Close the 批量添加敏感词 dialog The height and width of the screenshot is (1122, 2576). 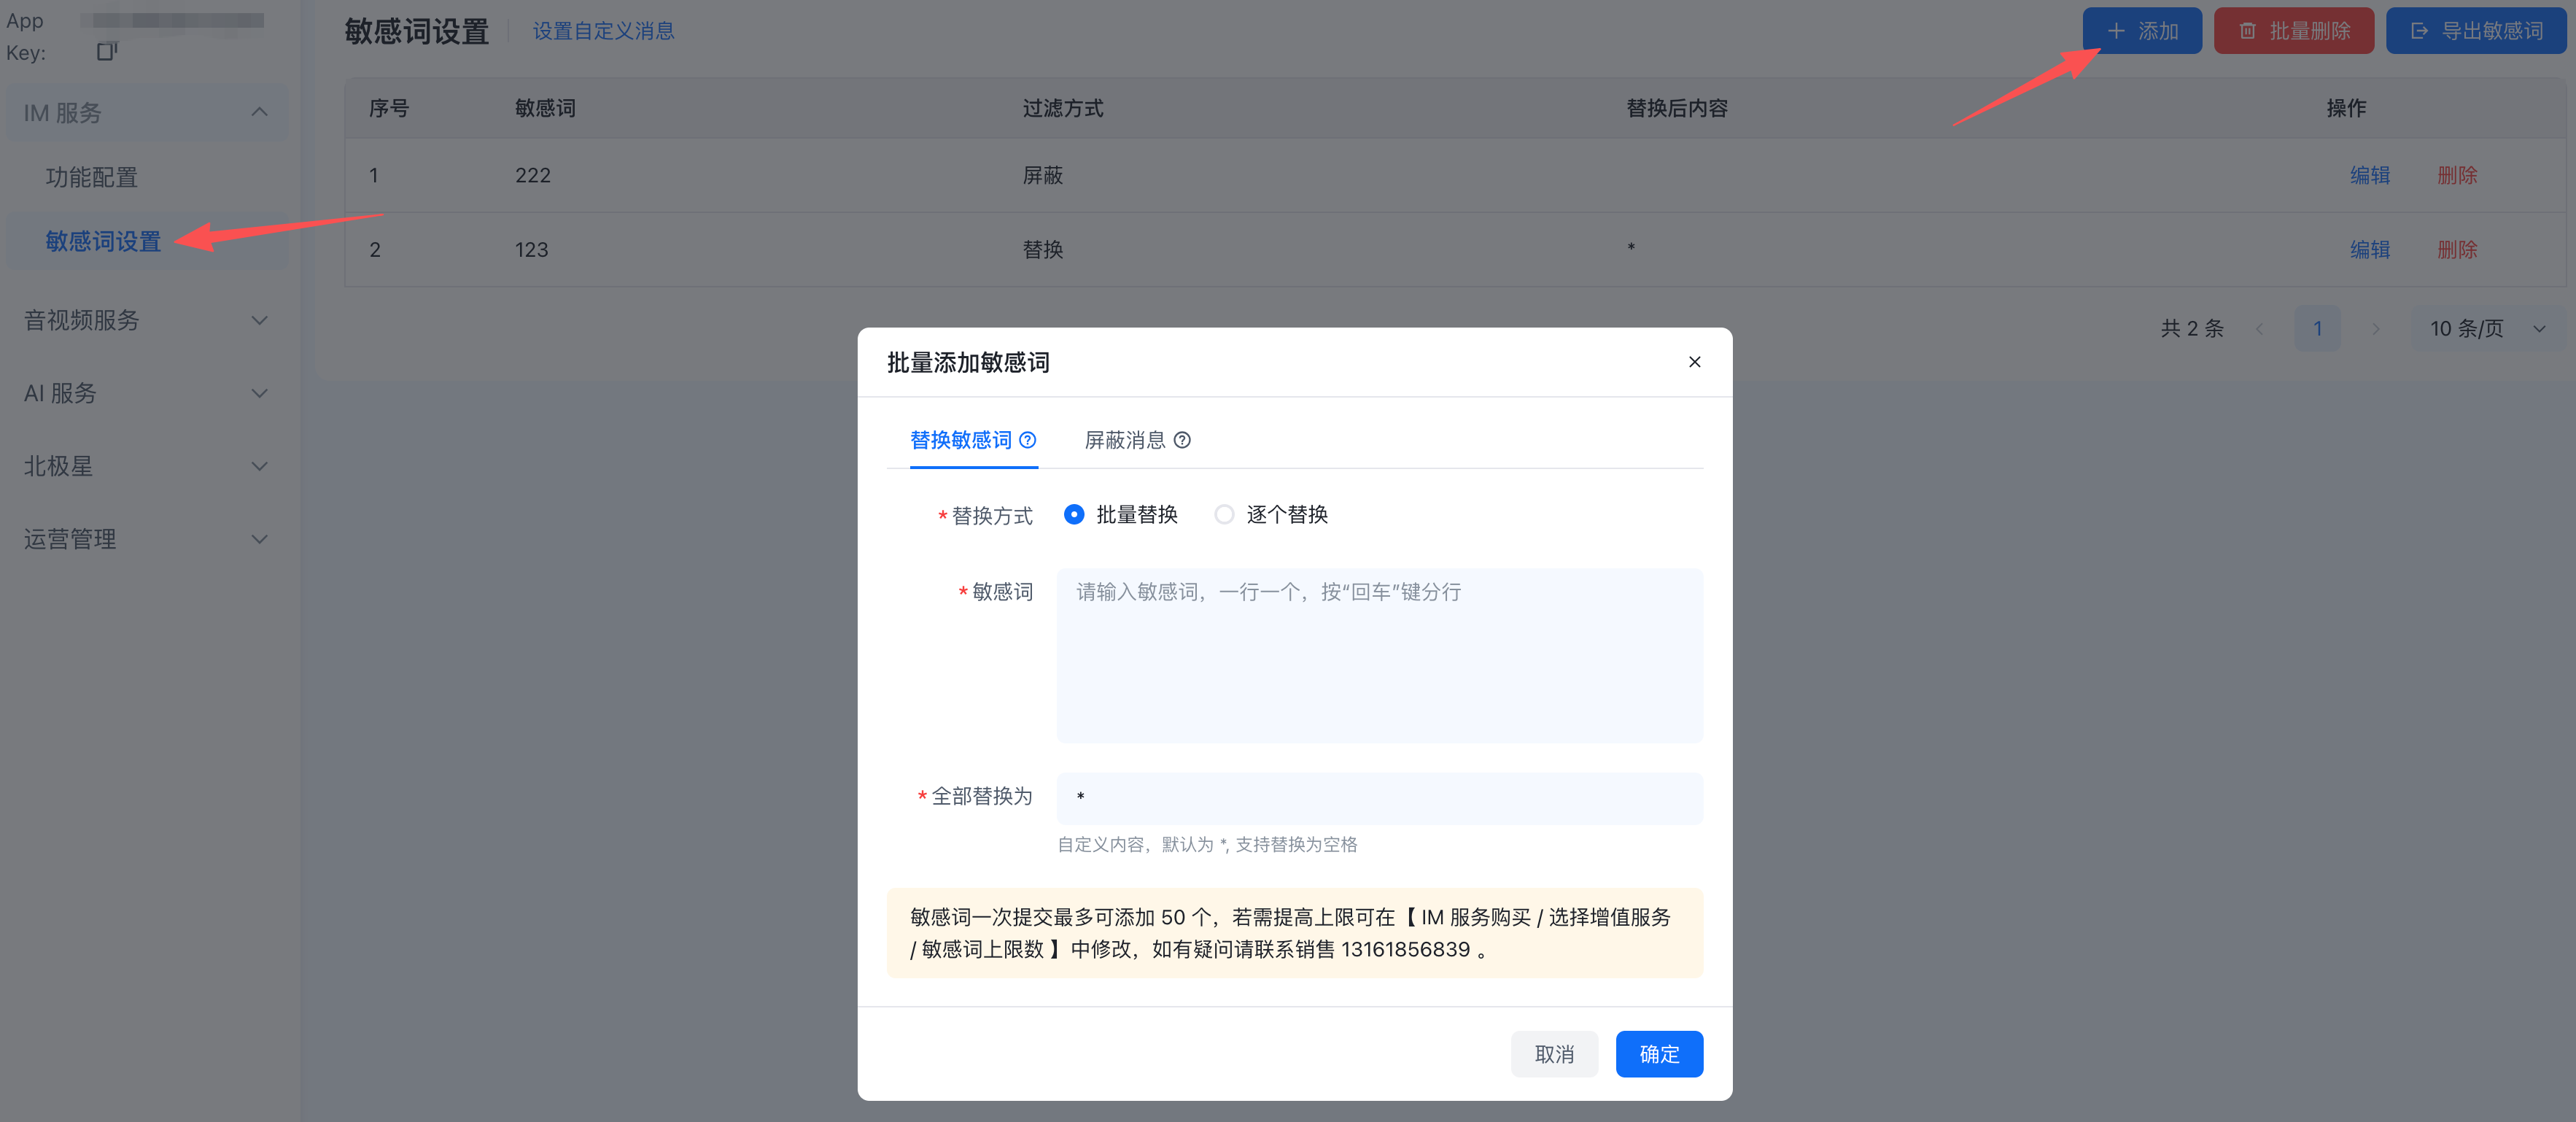pos(1694,362)
